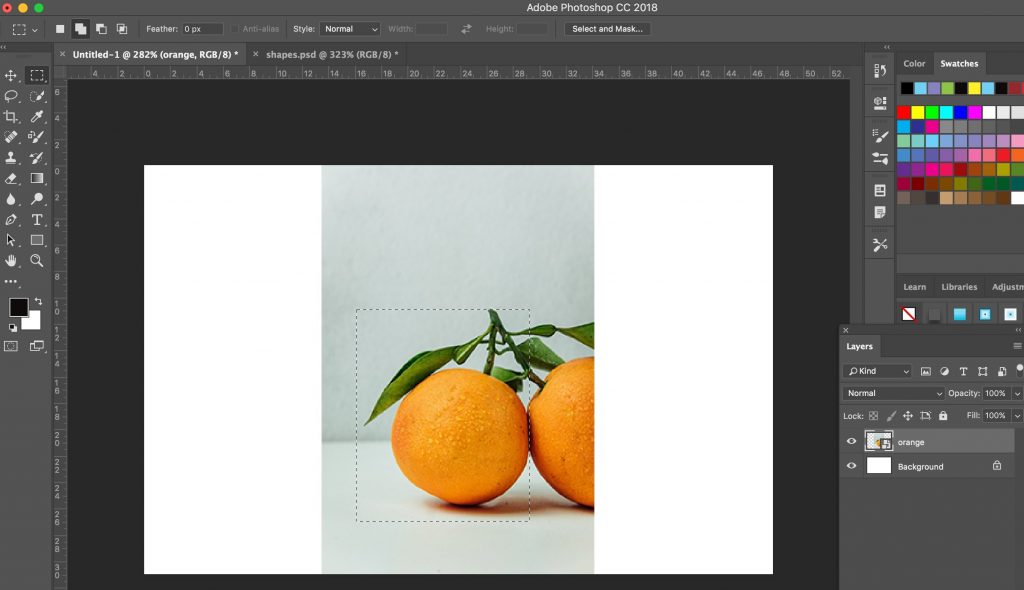Image resolution: width=1024 pixels, height=590 pixels.
Task: Select the Gradient tool
Action: (x=36, y=179)
